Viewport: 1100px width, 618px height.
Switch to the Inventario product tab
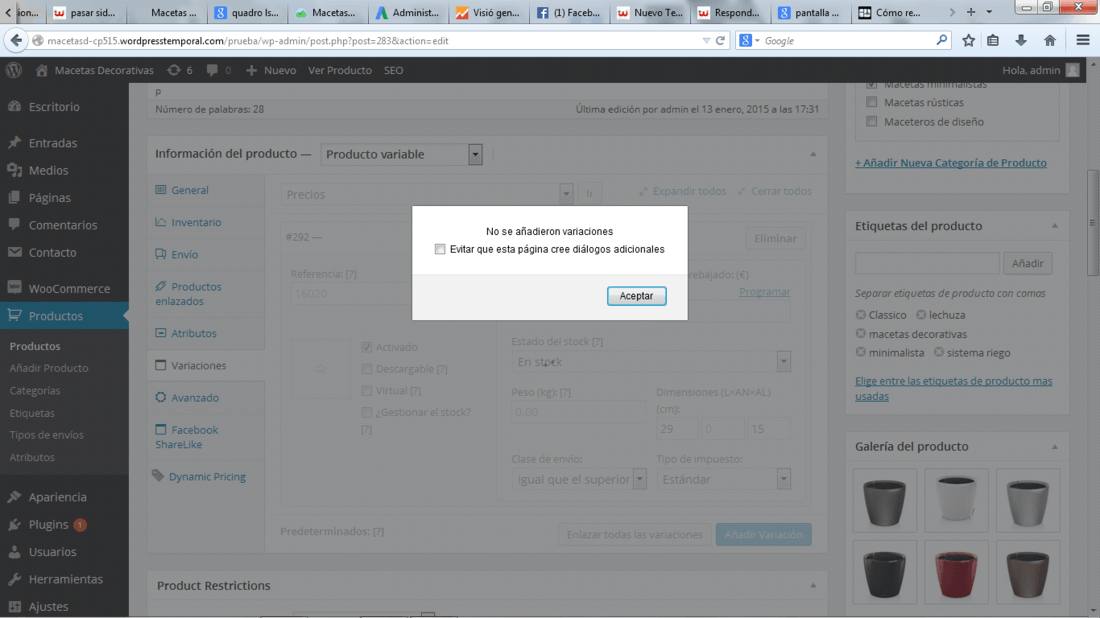point(196,222)
